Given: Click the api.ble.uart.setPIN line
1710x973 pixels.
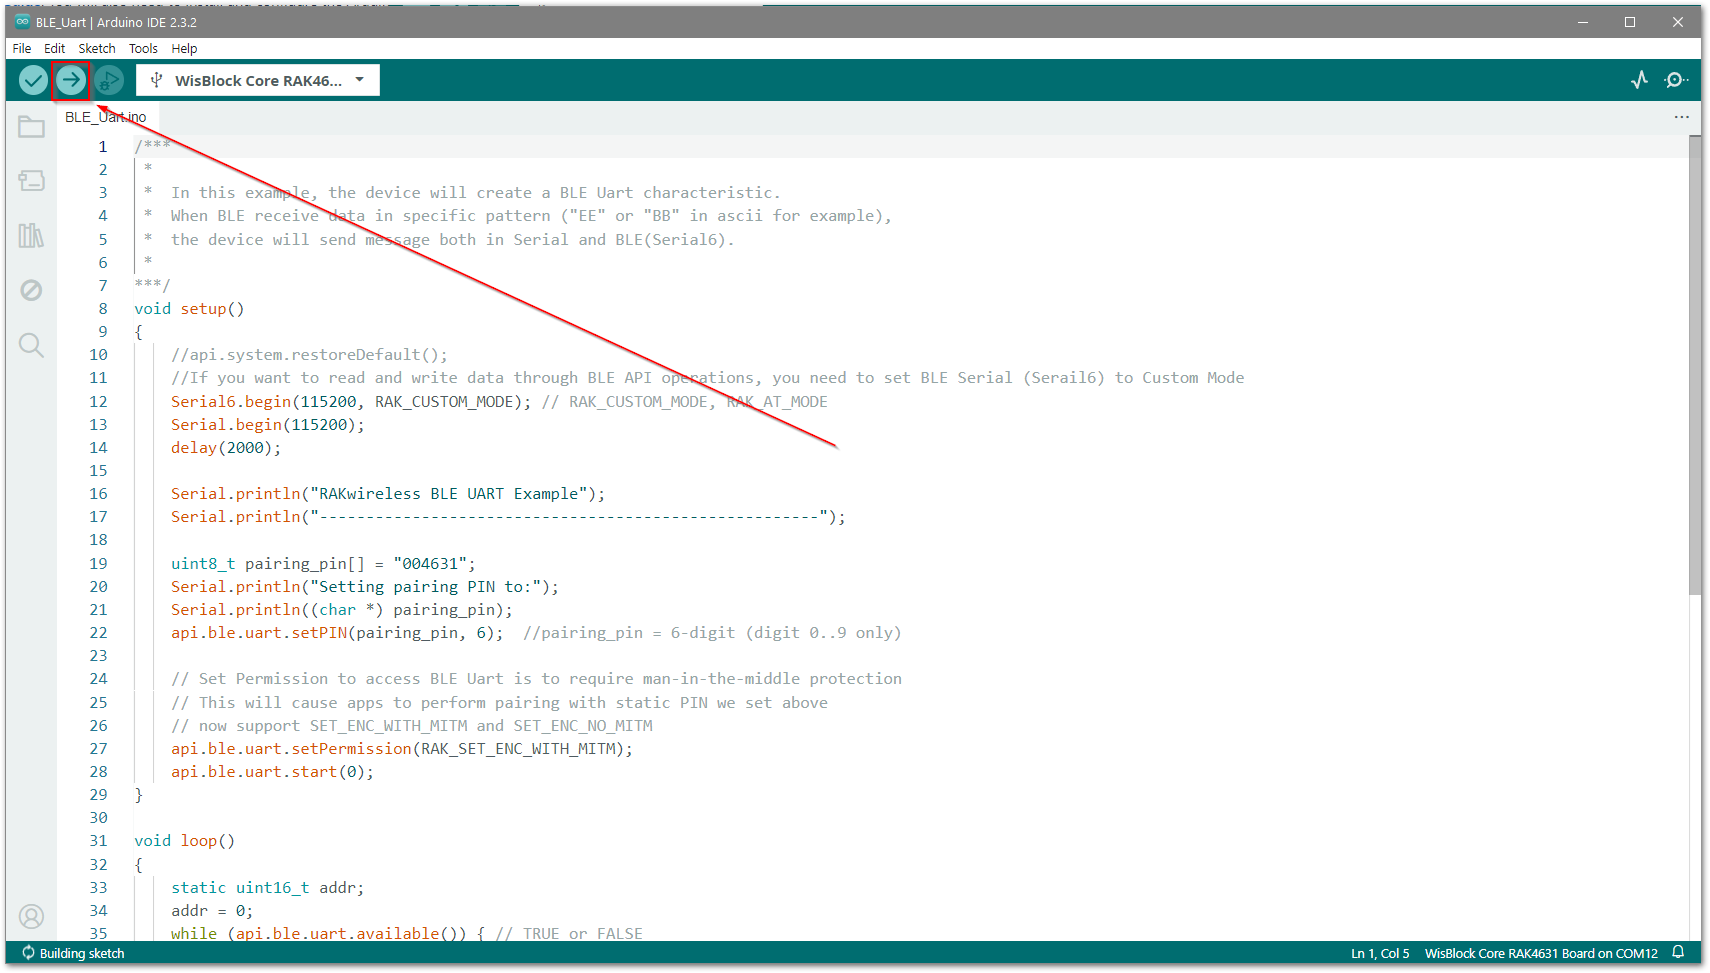Looking at the screenshot, I should click(536, 633).
